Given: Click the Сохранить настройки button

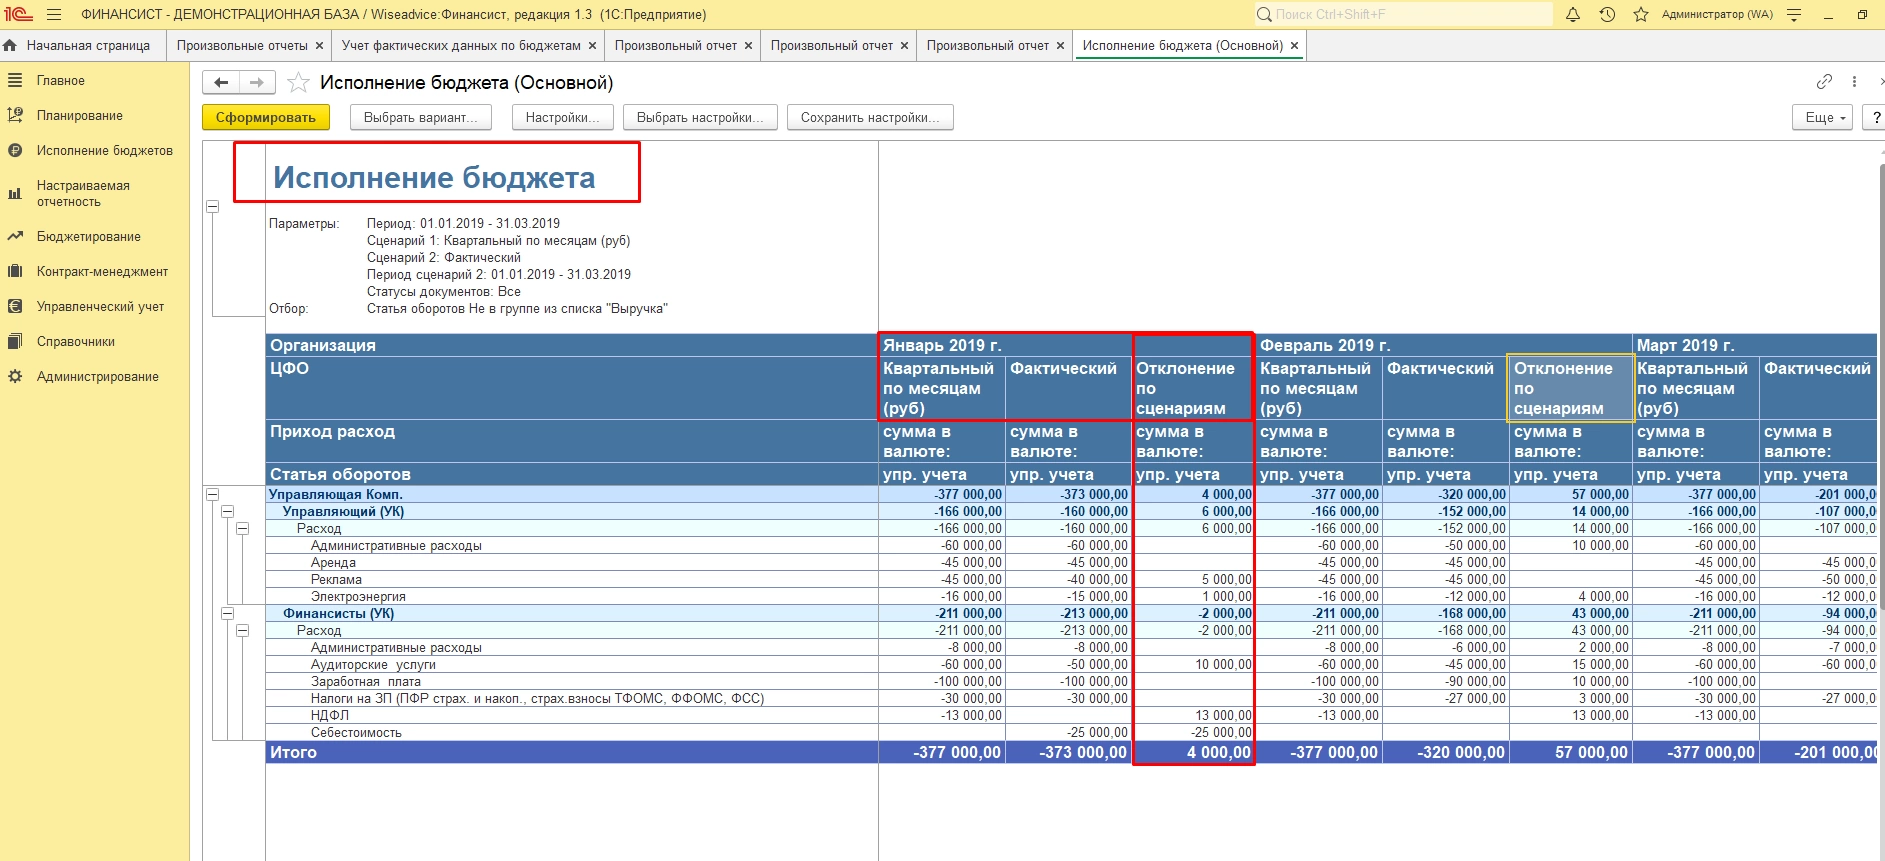Looking at the screenshot, I should click(869, 118).
